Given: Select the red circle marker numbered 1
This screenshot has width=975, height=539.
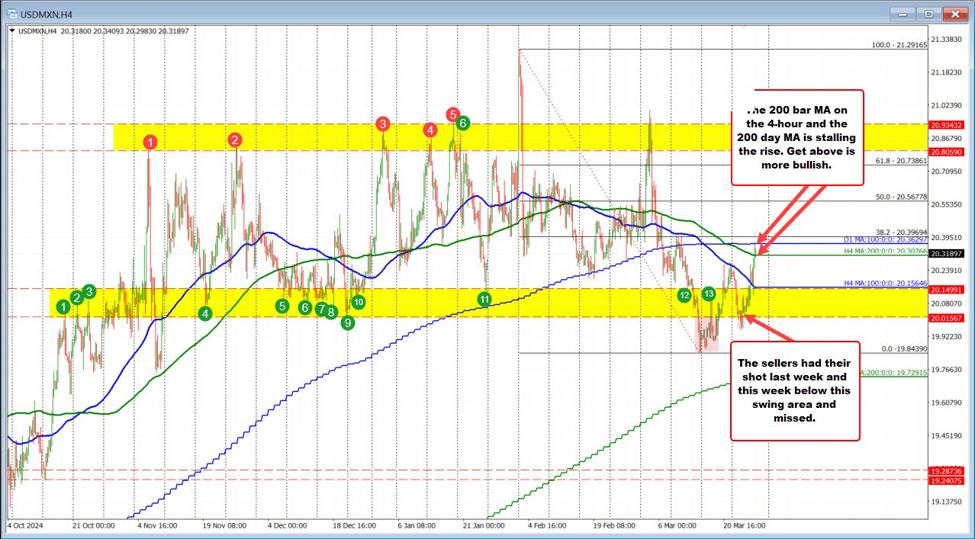Looking at the screenshot, I should coord(149,143).
